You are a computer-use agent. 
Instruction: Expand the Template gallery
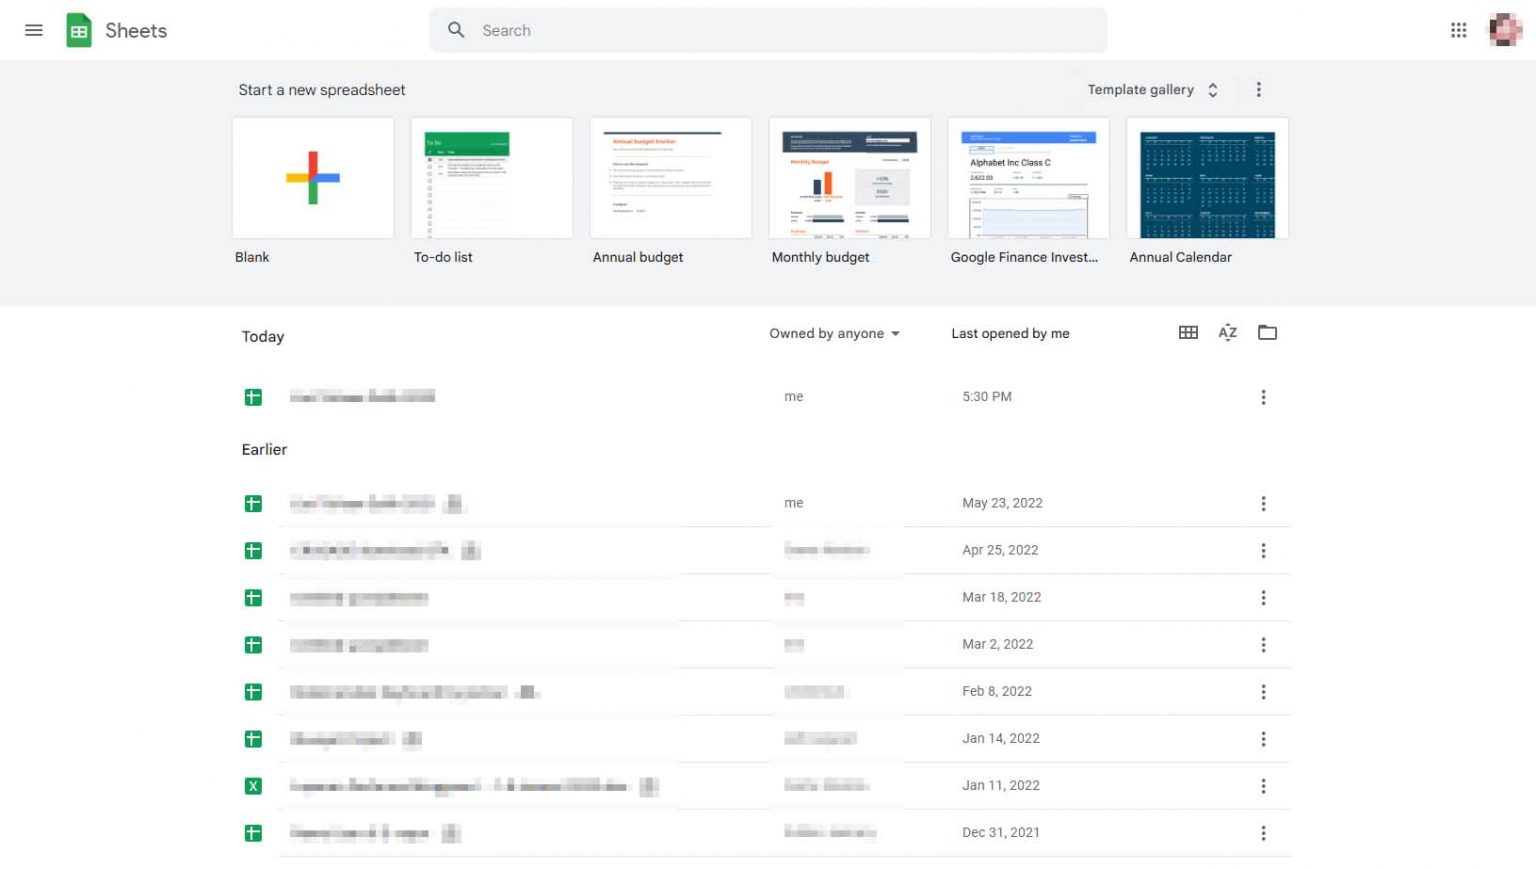tap(1154, 89)
